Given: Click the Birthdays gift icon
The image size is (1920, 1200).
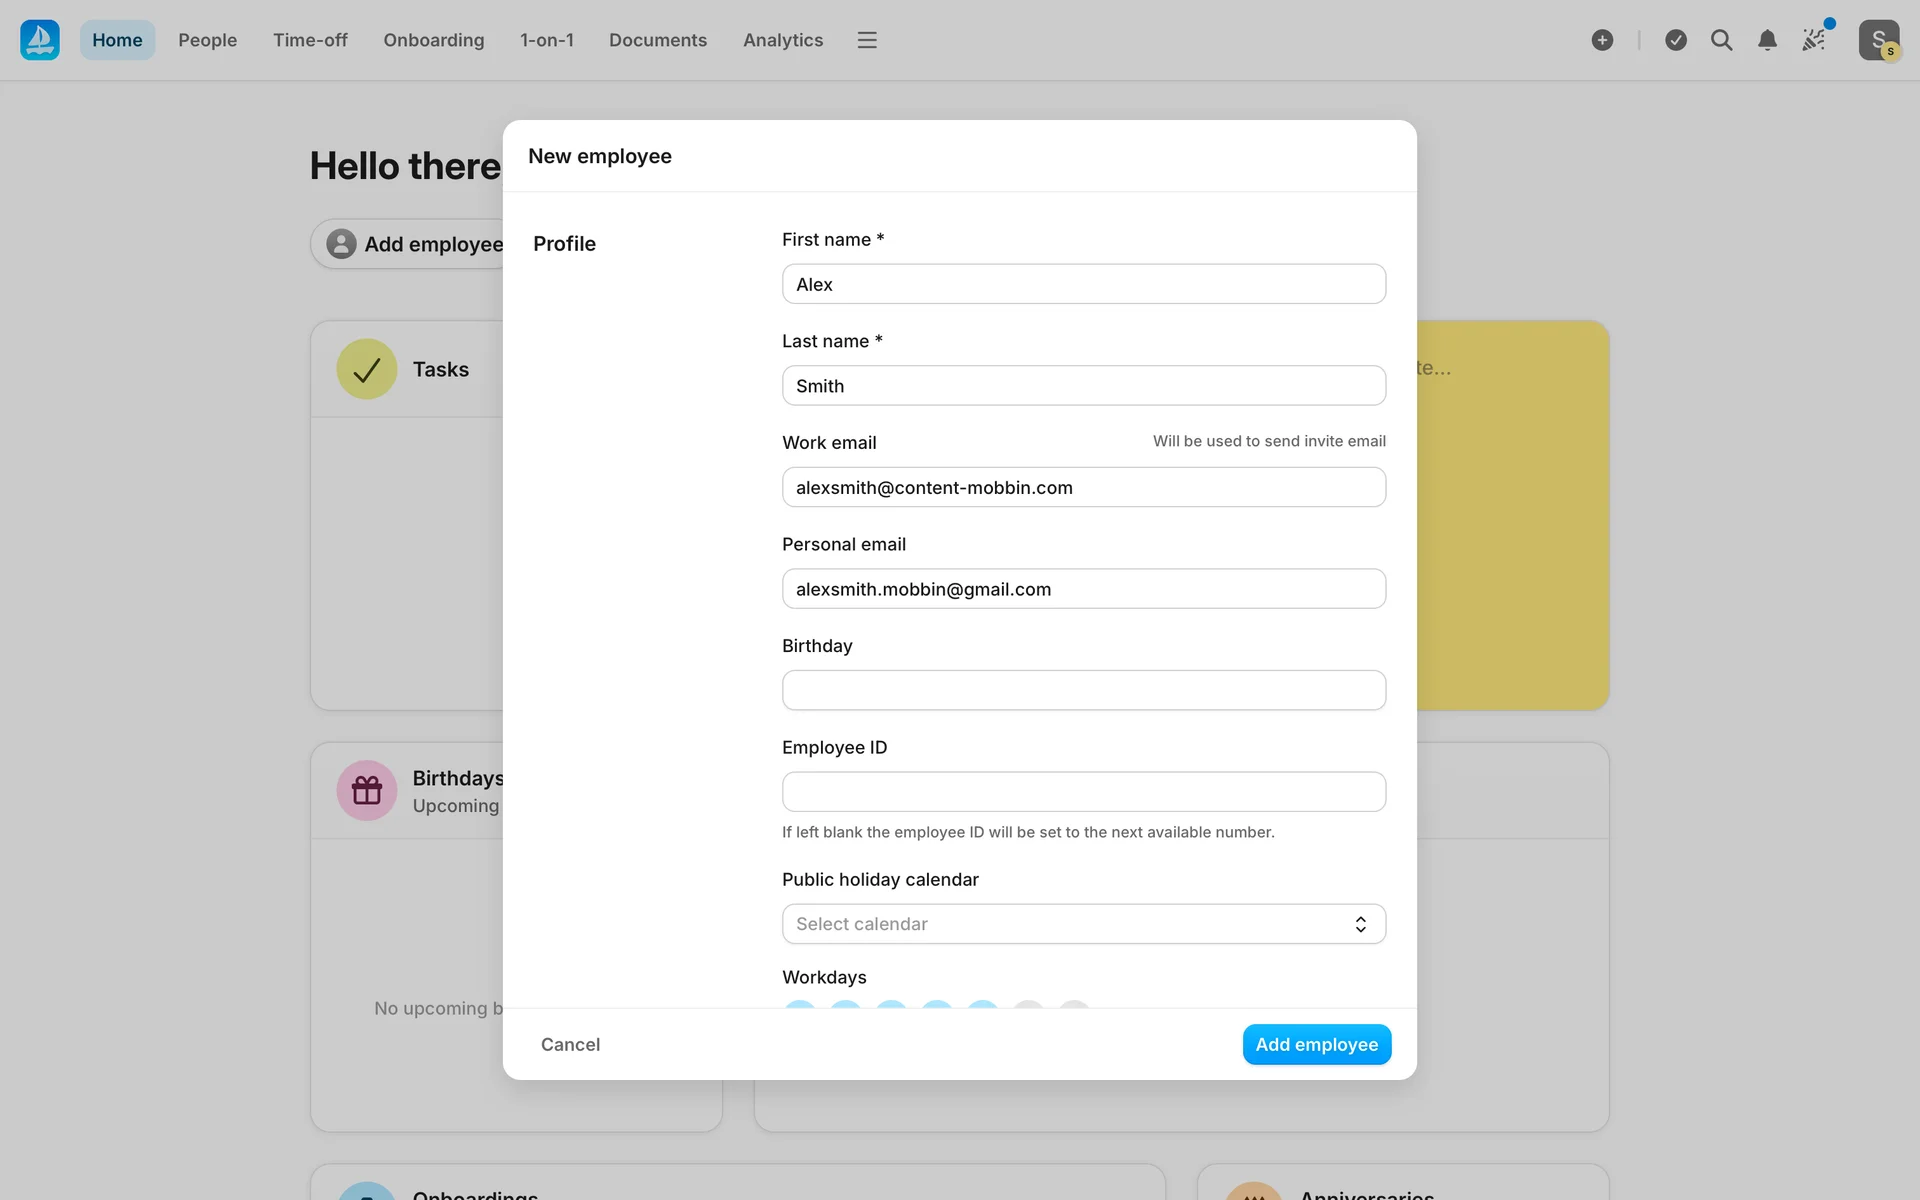Looking at the screenshot, I should pyautogui.click(x=367, y=790).
